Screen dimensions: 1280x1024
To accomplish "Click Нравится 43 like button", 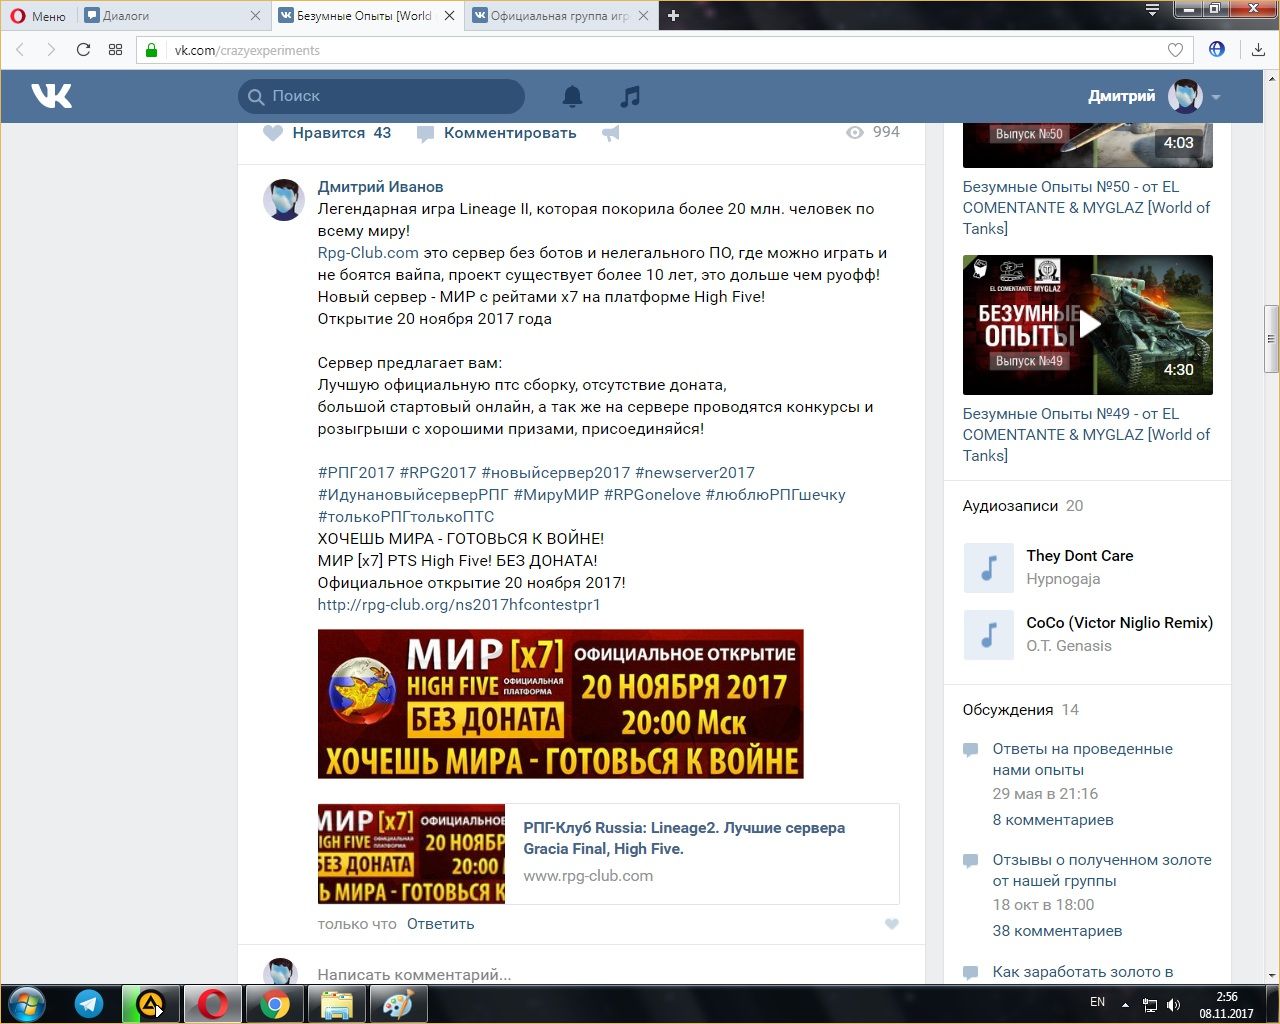I will 327,133.
